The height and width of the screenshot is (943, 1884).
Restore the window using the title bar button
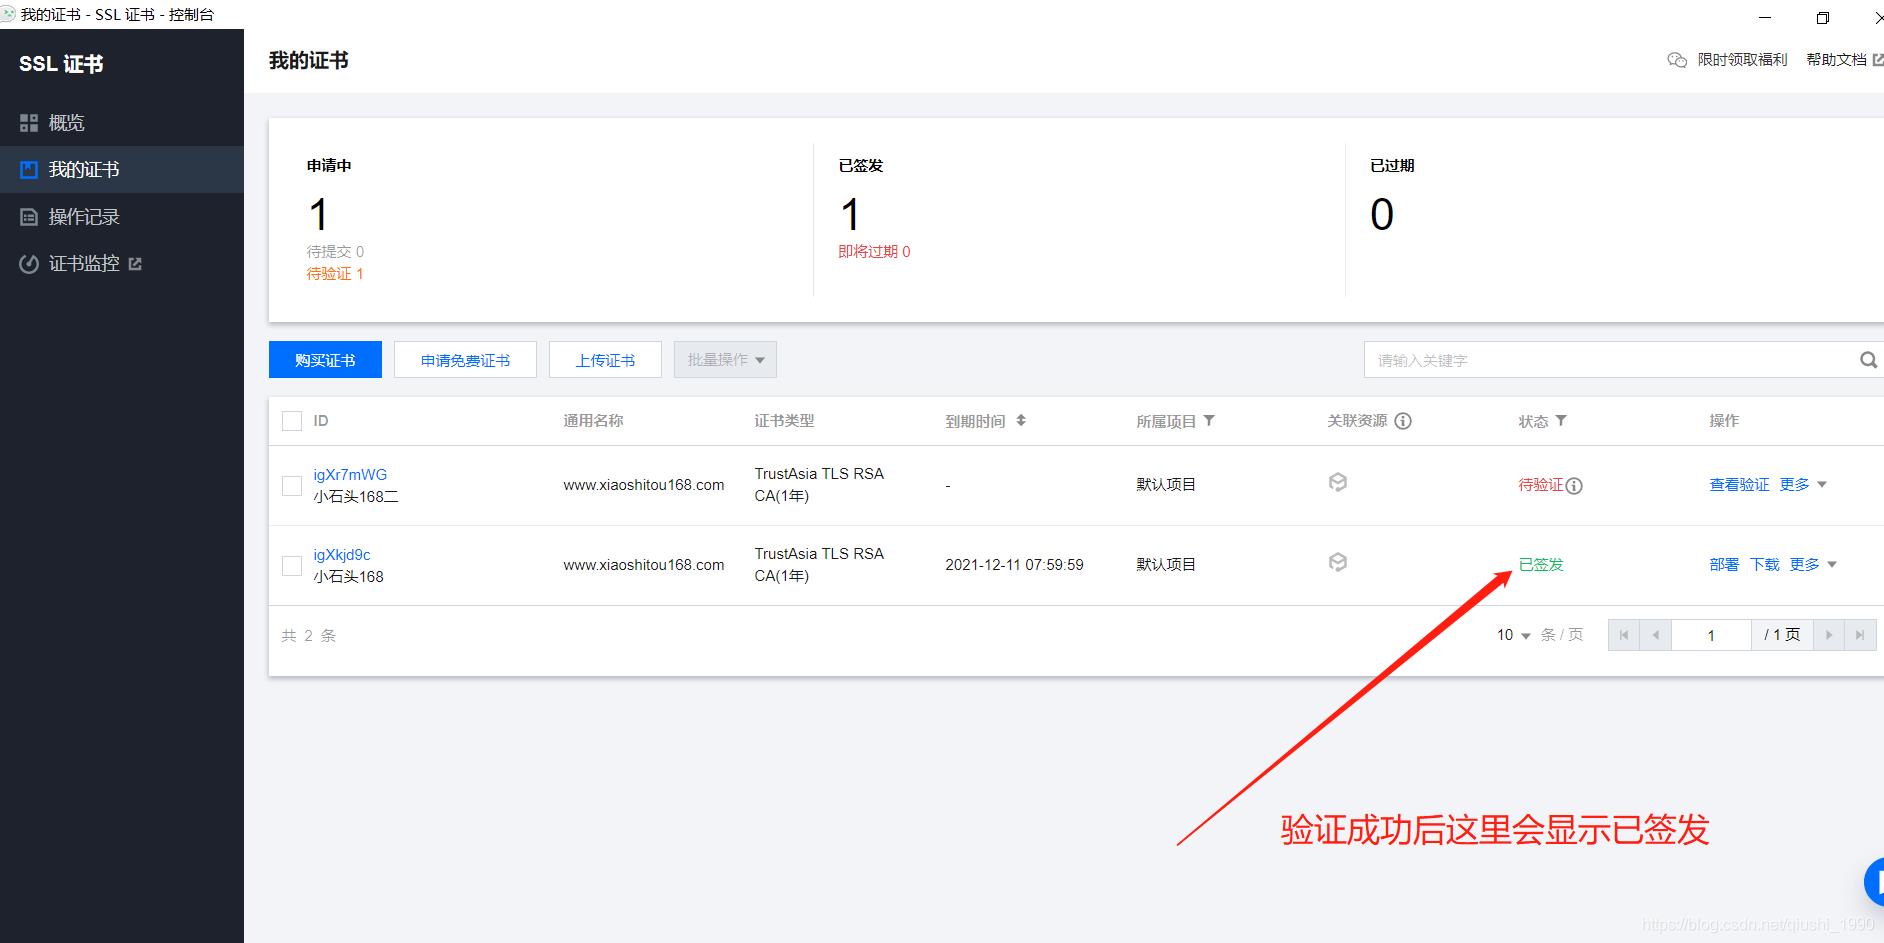tap(1823, 17)
